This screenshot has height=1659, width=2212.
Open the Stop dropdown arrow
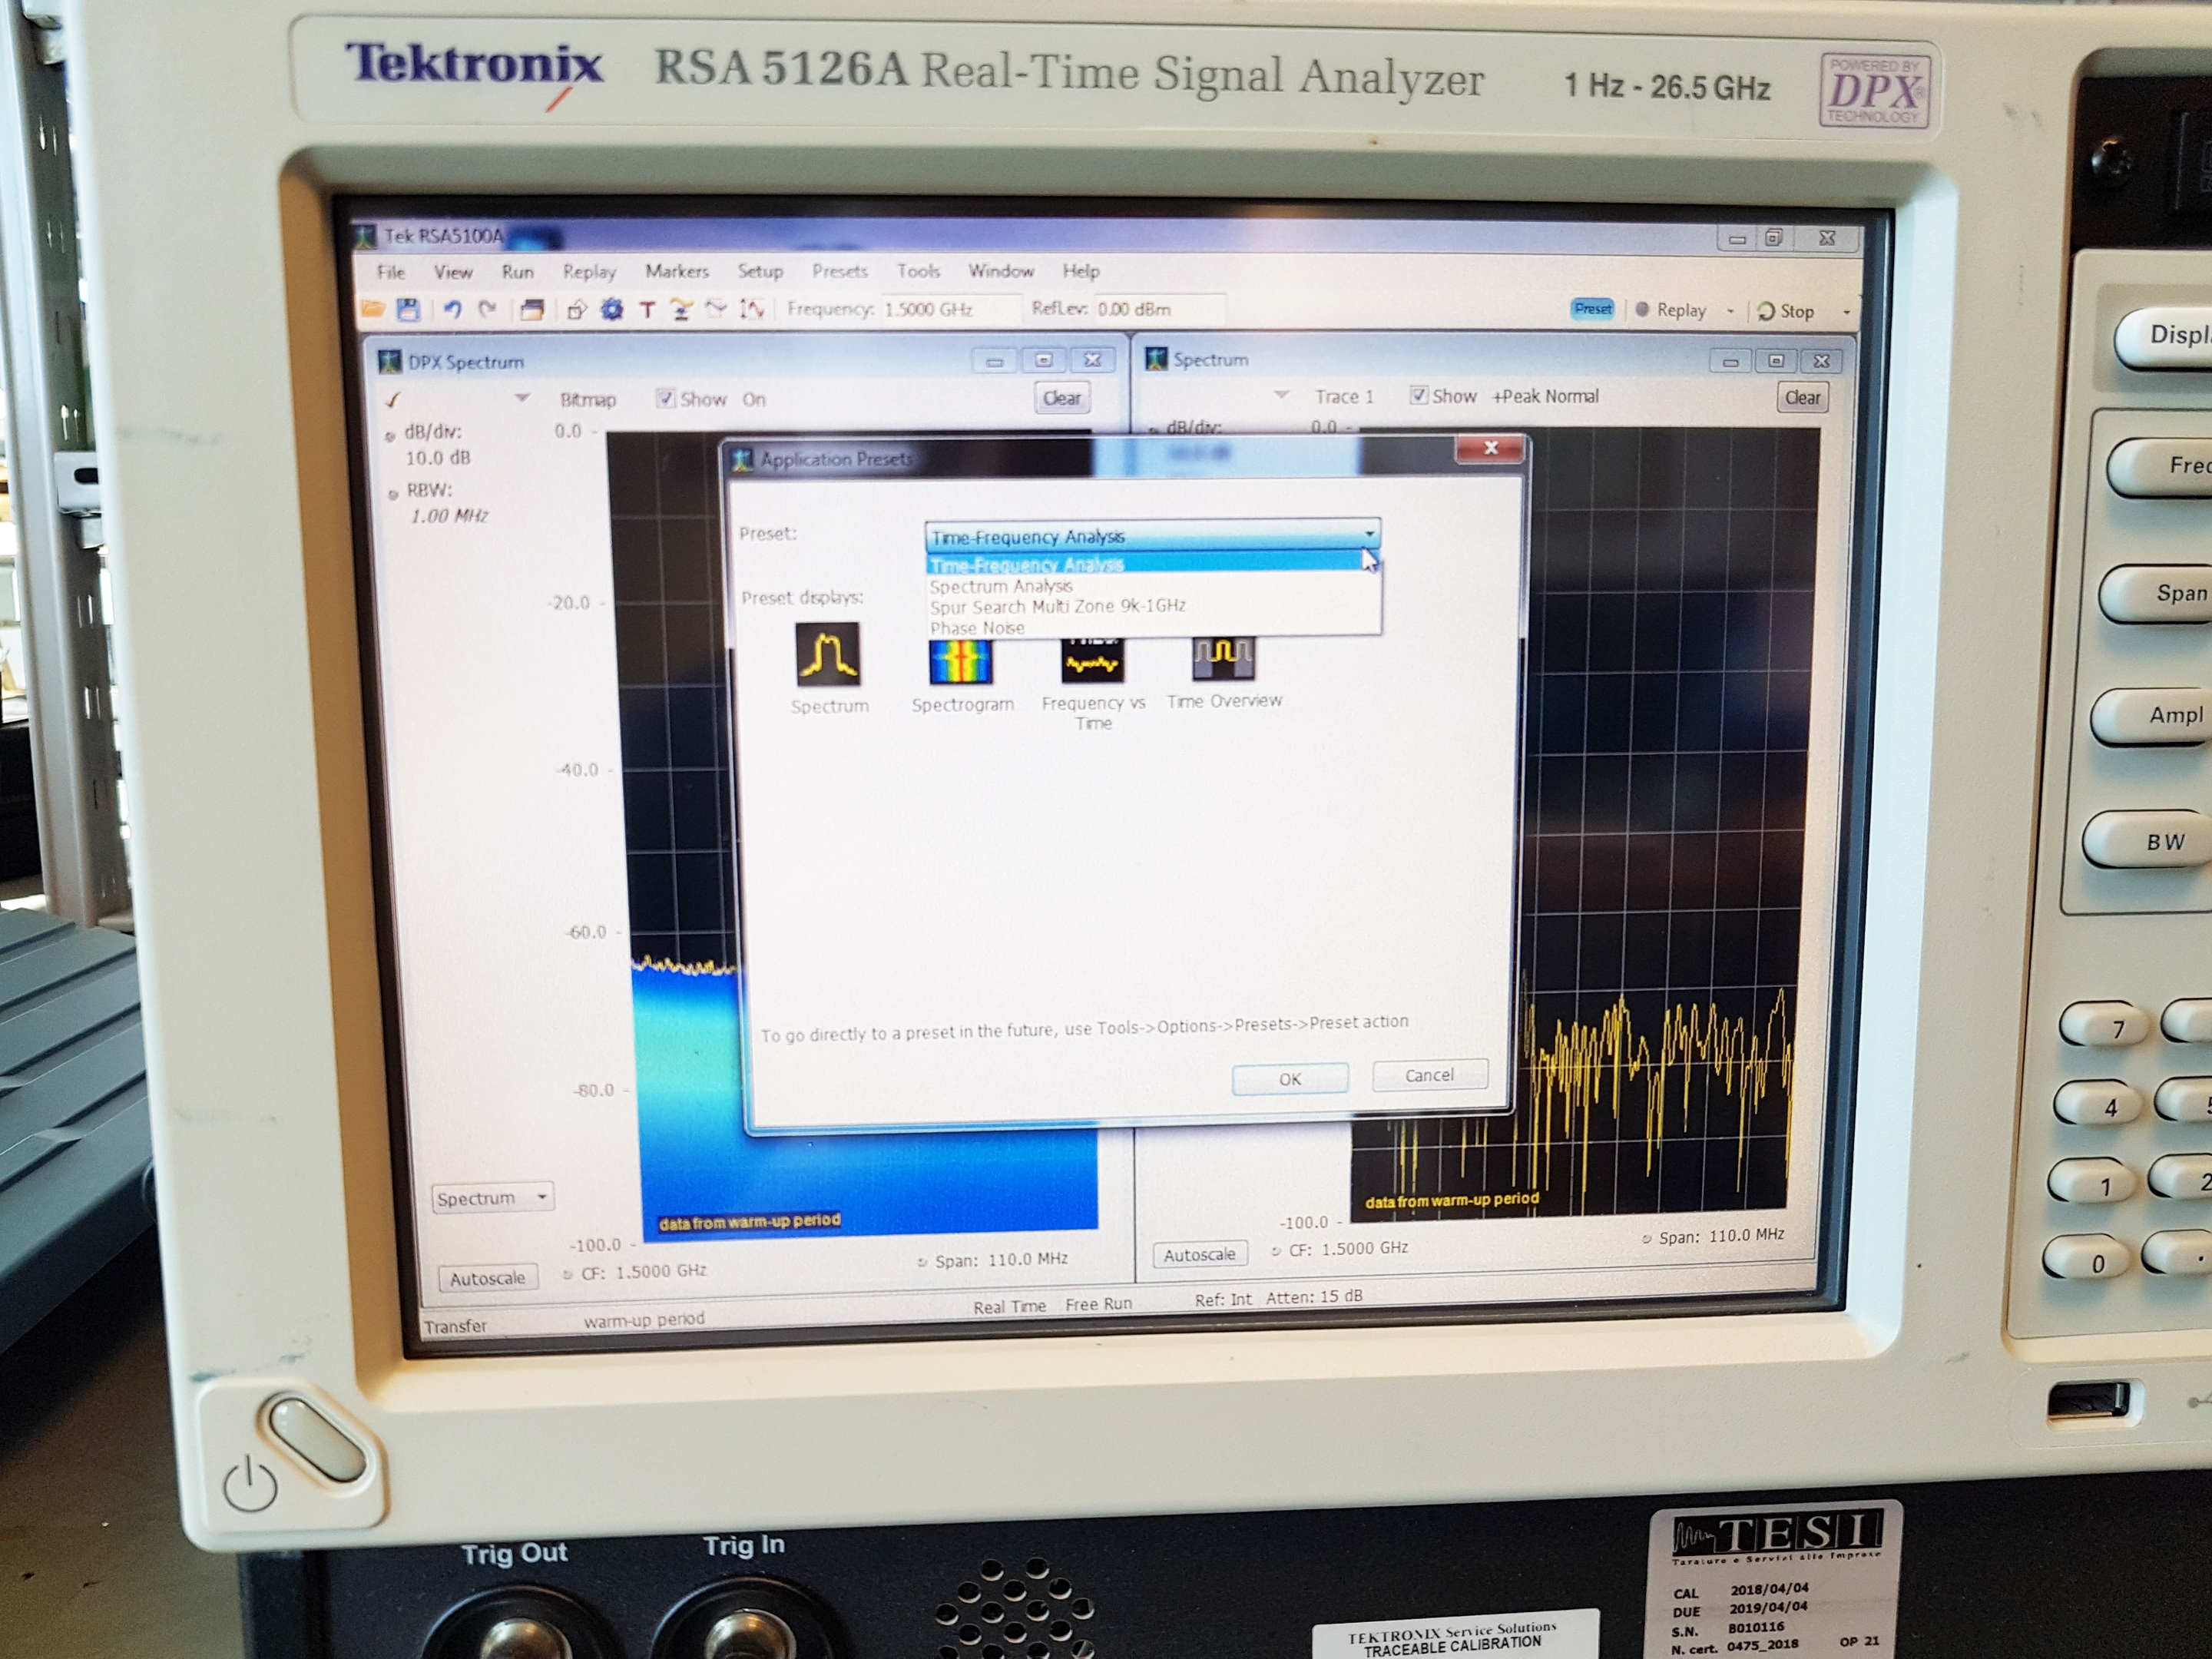tap(1846, 312)
